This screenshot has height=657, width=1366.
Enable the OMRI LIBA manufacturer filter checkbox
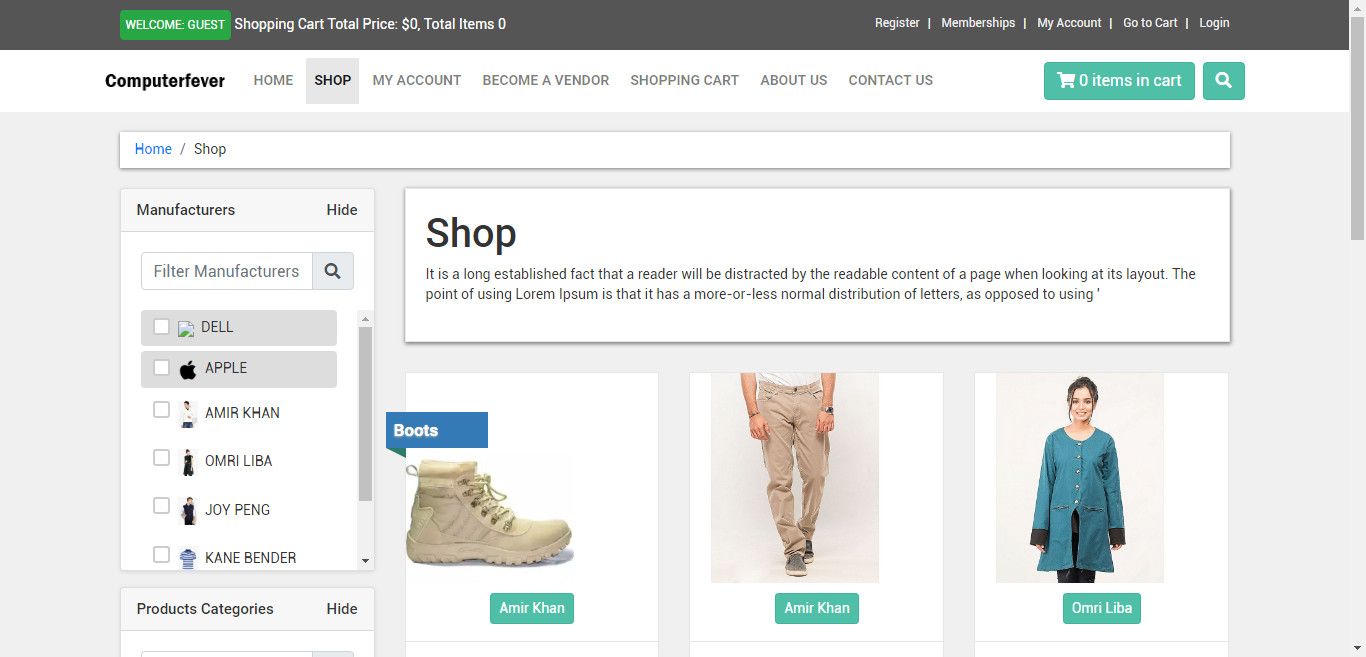click(x=161, y=458)
